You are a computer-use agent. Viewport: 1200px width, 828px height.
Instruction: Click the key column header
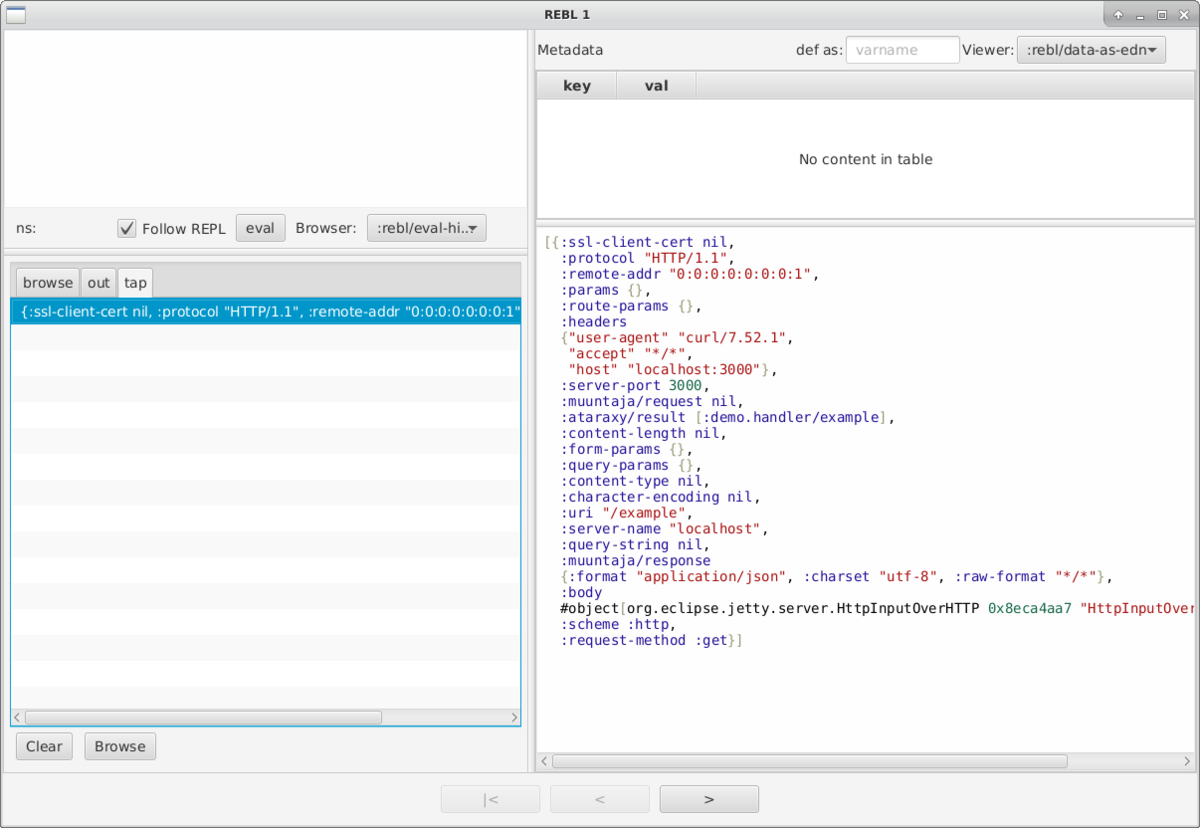coord(576,85)
